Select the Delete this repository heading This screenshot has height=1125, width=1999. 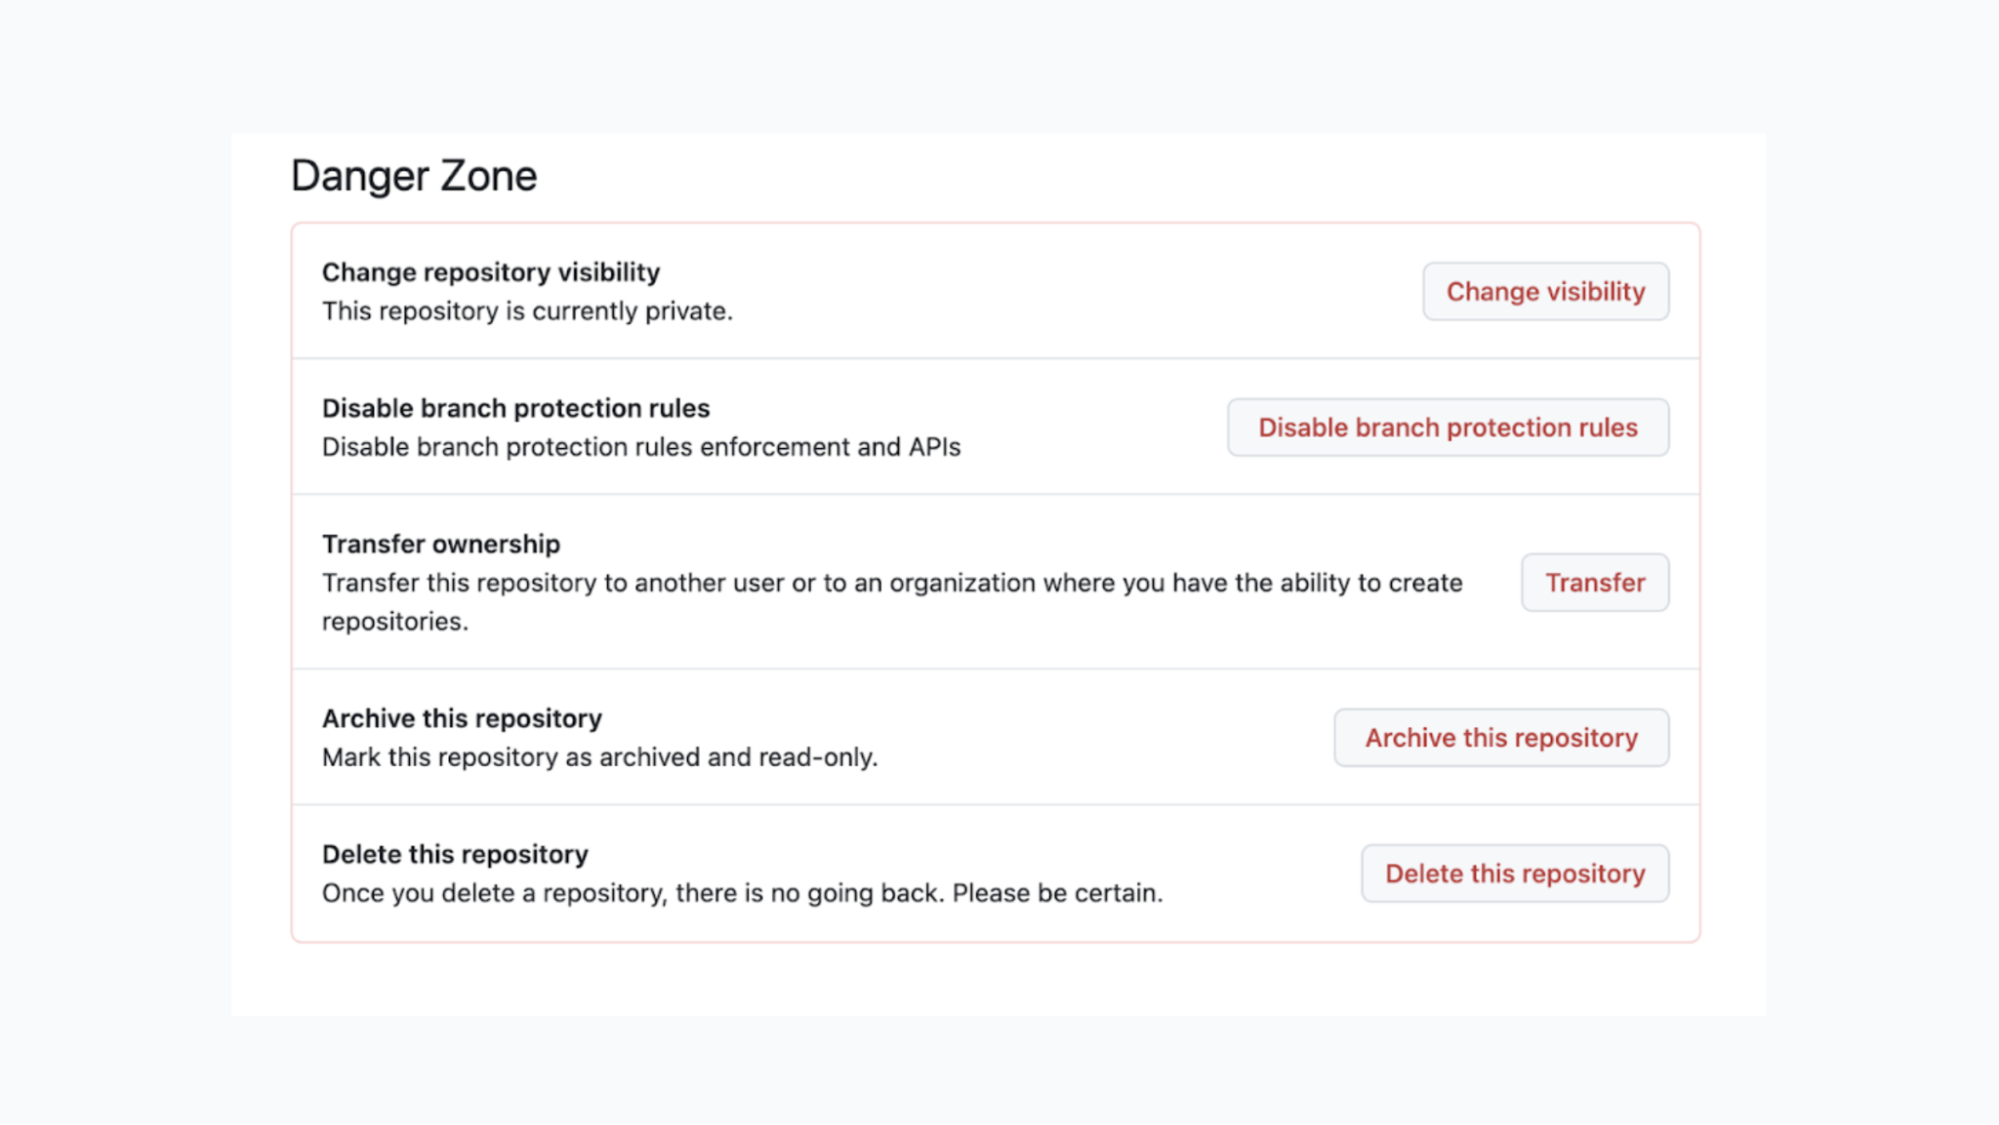point(454,853)
